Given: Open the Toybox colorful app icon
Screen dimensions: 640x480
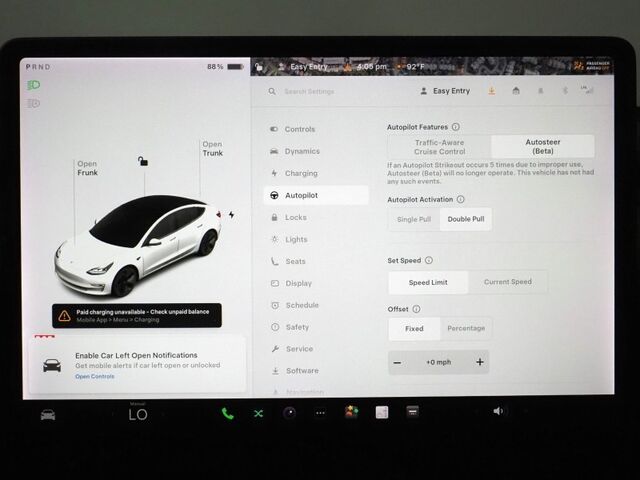Looking at the screenshot, I should click(351, 412).
